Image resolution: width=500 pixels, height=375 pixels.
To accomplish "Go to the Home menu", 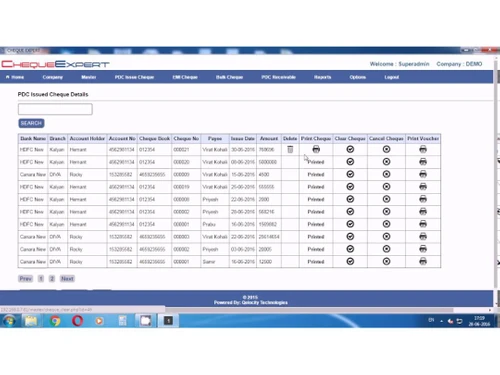I will click(x=15, y=77).
